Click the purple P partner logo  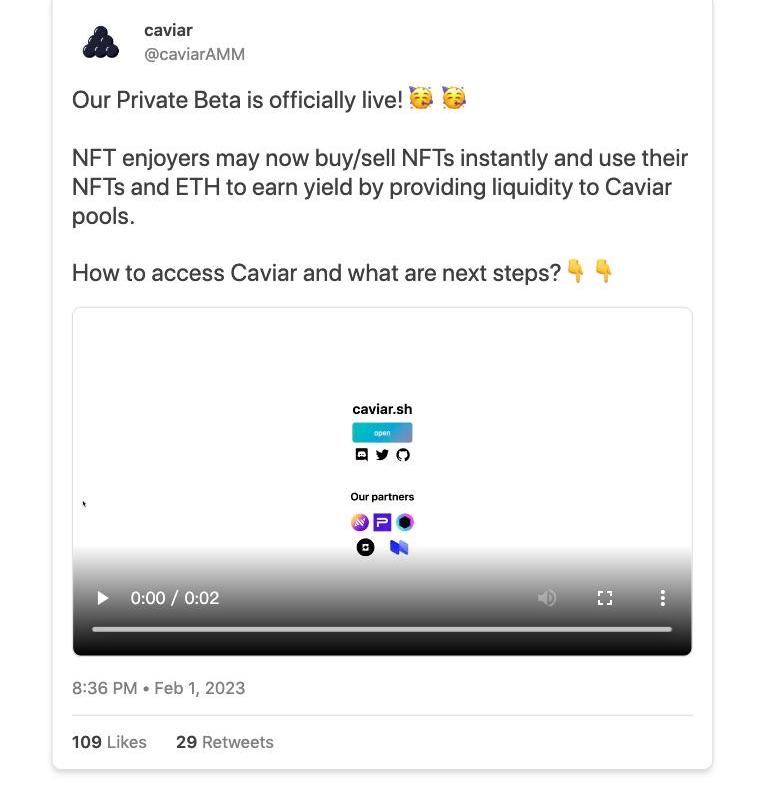point(382,522)
